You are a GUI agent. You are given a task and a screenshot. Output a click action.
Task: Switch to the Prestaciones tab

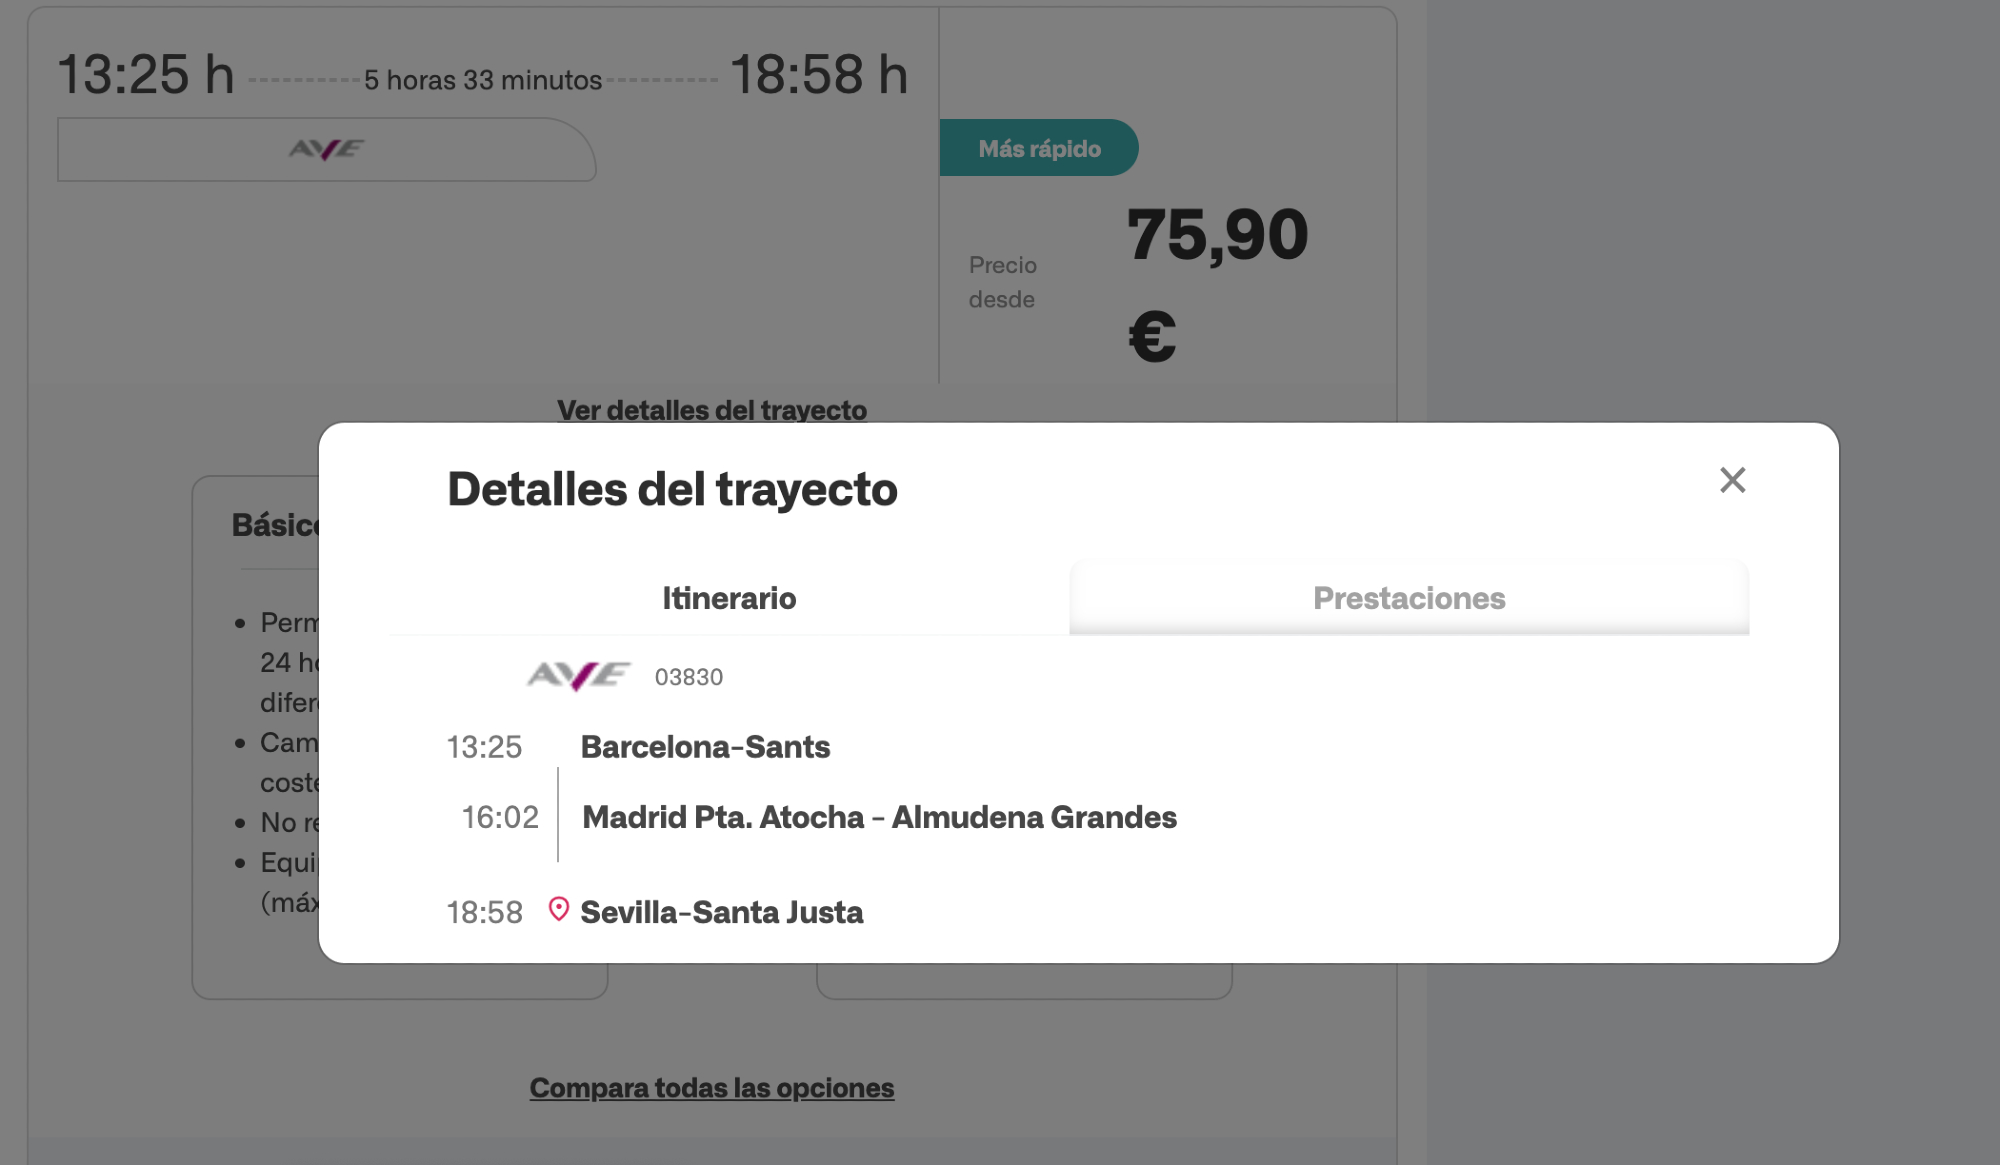click(x=1408, y=598)
